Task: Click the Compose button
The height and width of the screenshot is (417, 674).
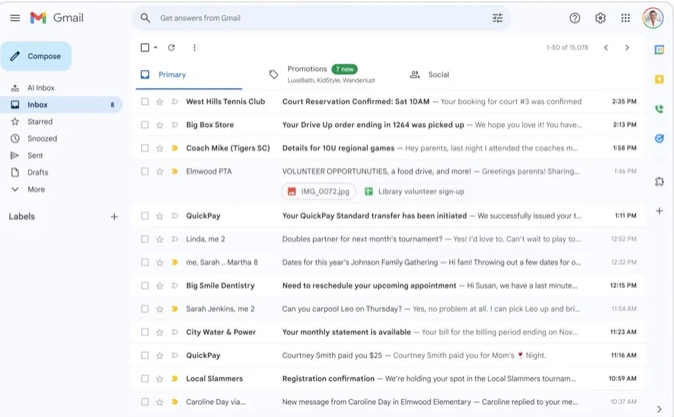Action: [x=36, y=56]
